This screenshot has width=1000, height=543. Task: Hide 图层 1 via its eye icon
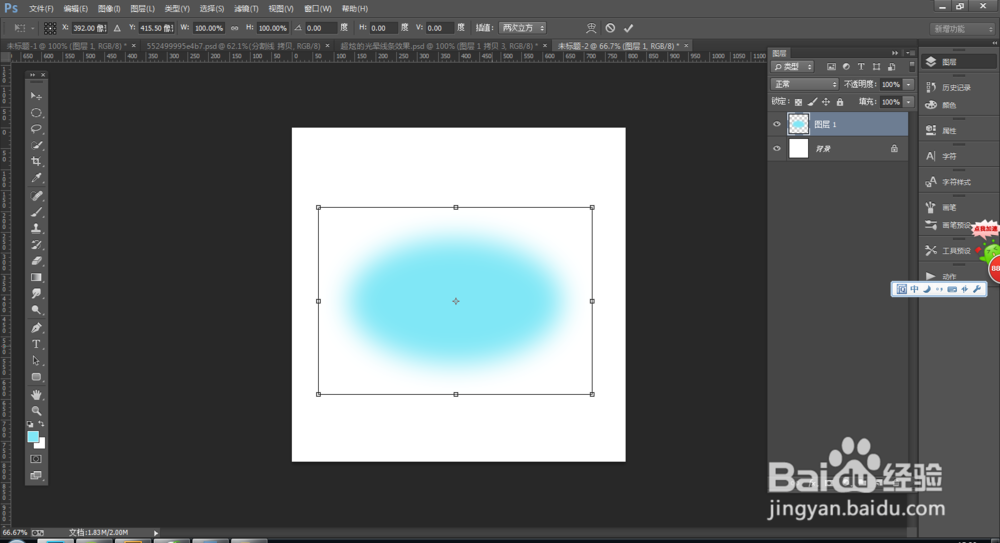click(x=777, y=124)
